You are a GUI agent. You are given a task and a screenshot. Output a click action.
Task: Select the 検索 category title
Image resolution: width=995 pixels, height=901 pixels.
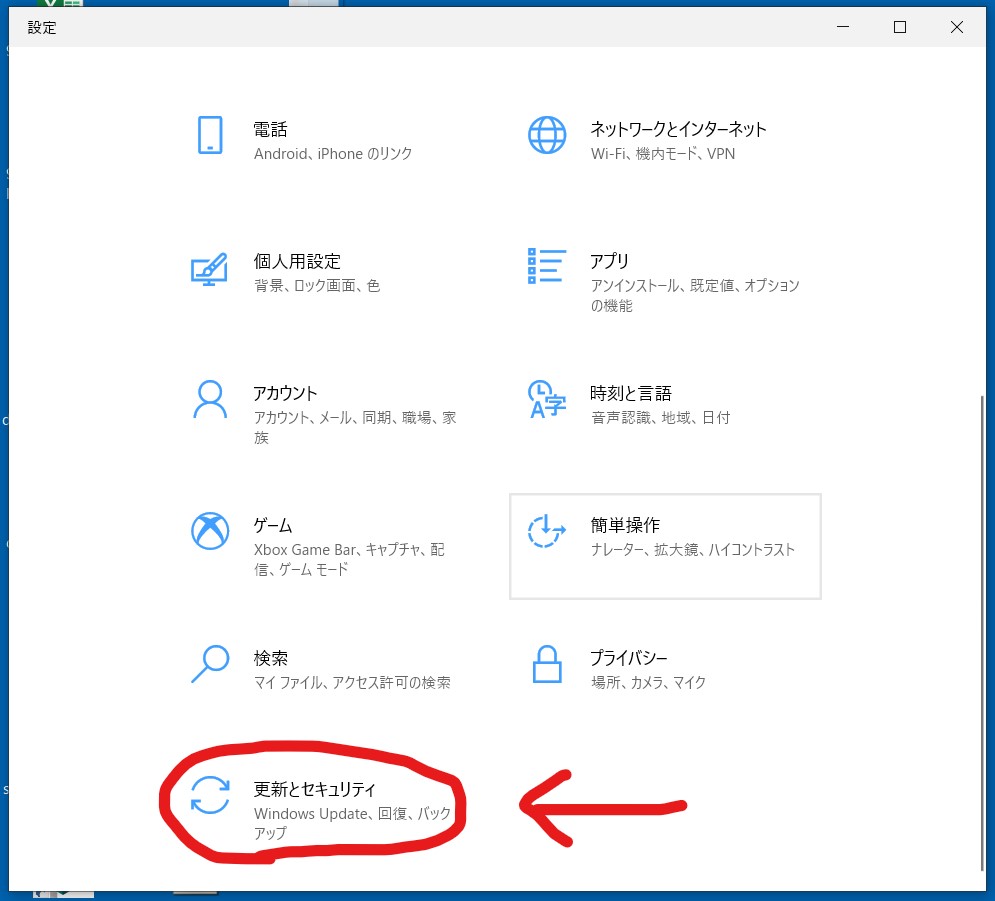pyautogui.click(x=270, y=658)
